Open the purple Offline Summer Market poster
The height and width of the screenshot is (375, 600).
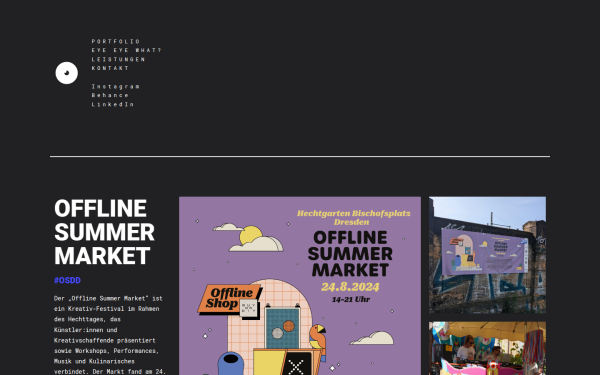pos(300,286)
